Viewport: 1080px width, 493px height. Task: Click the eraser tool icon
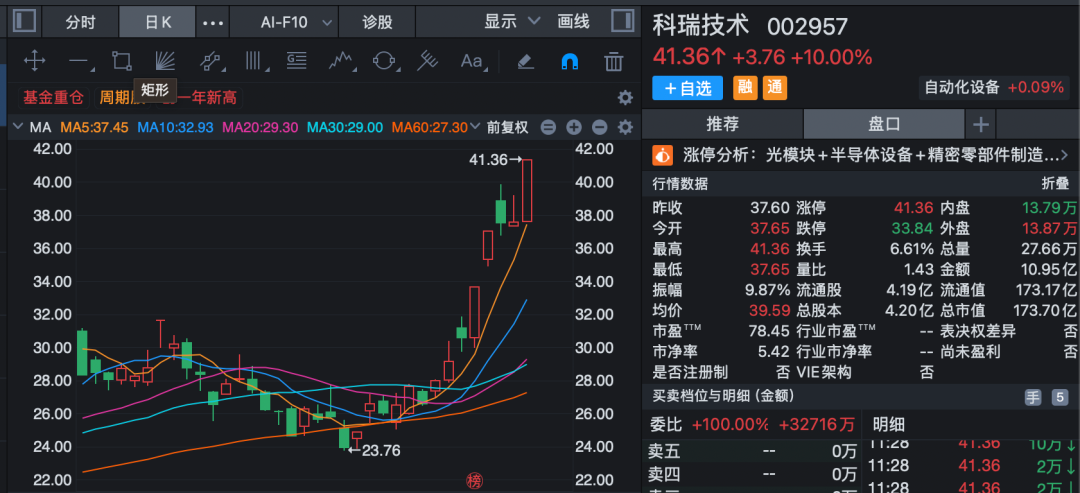[525, 61]
